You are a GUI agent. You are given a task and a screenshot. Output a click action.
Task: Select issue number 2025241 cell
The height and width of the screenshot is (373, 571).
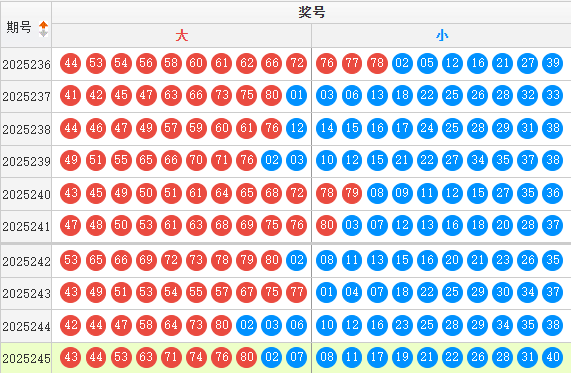pyautogui.click(x=26, y=226)
